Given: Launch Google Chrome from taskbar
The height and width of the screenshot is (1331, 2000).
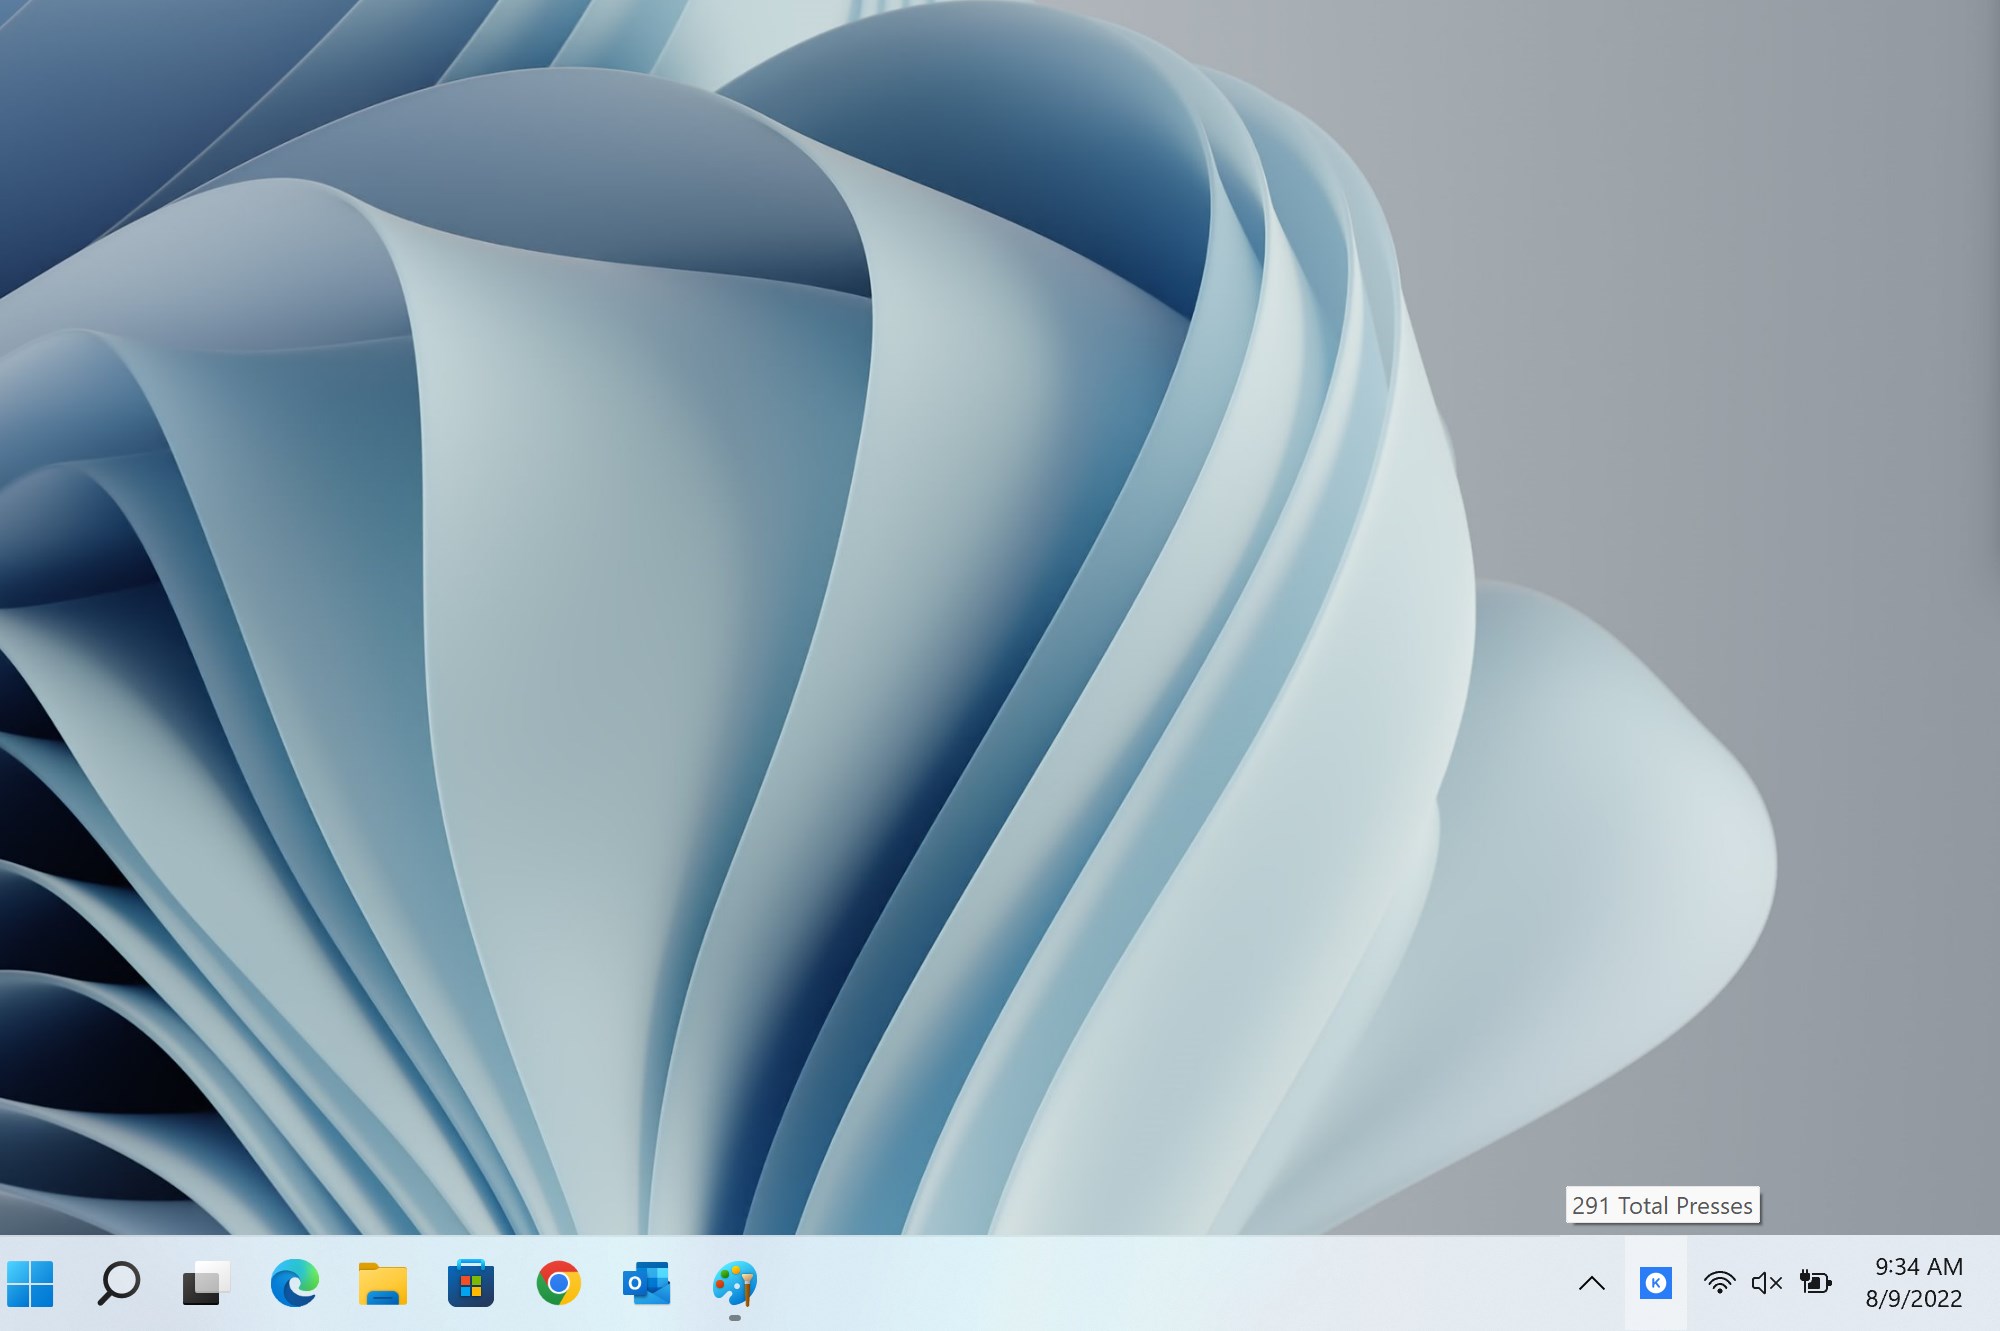Looking at the screenshot, I should pyautogui.click(x=558, y=1283).
